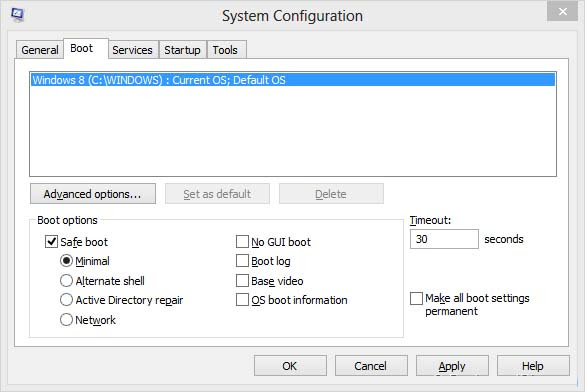
Task: Open Advanced options
Action: [x=93, y=194]
